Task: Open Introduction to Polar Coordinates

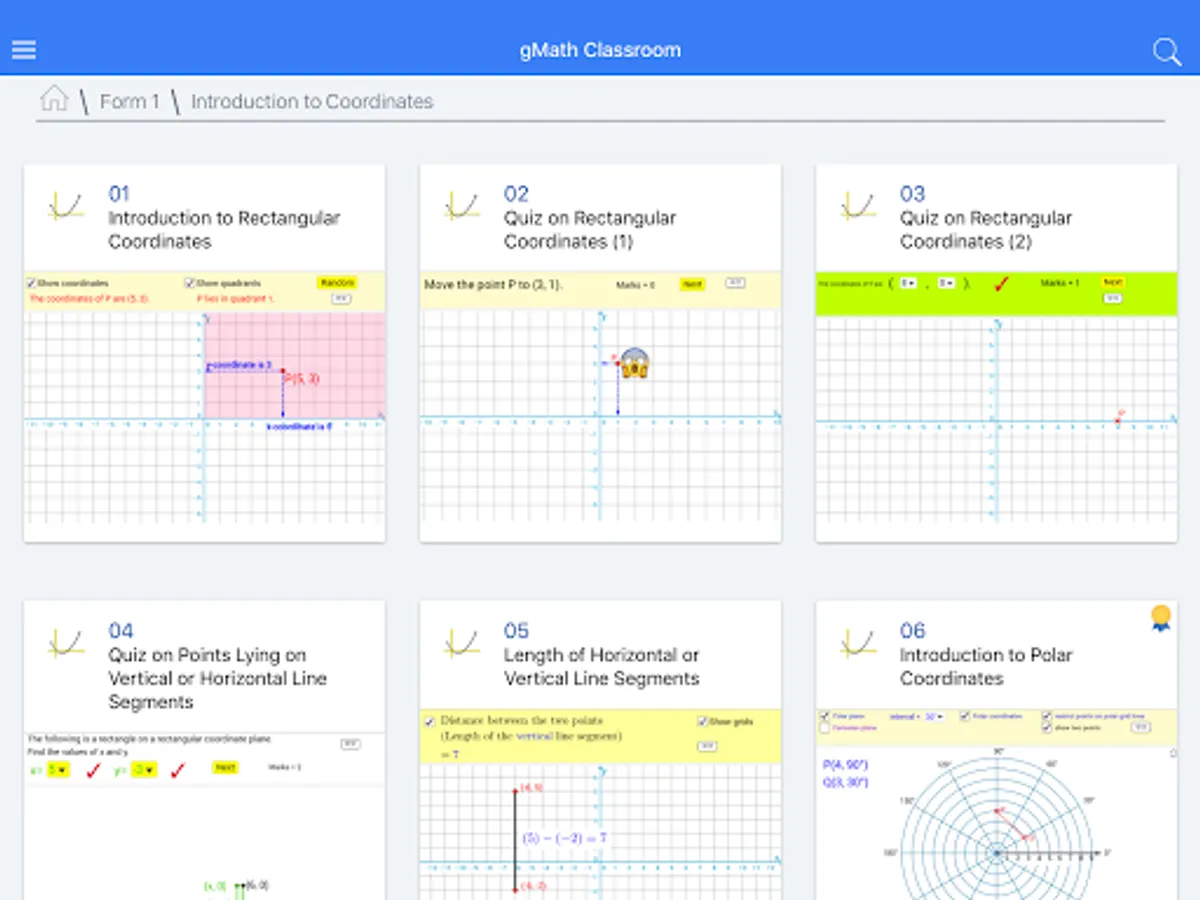Action: [x=986, y=666]
